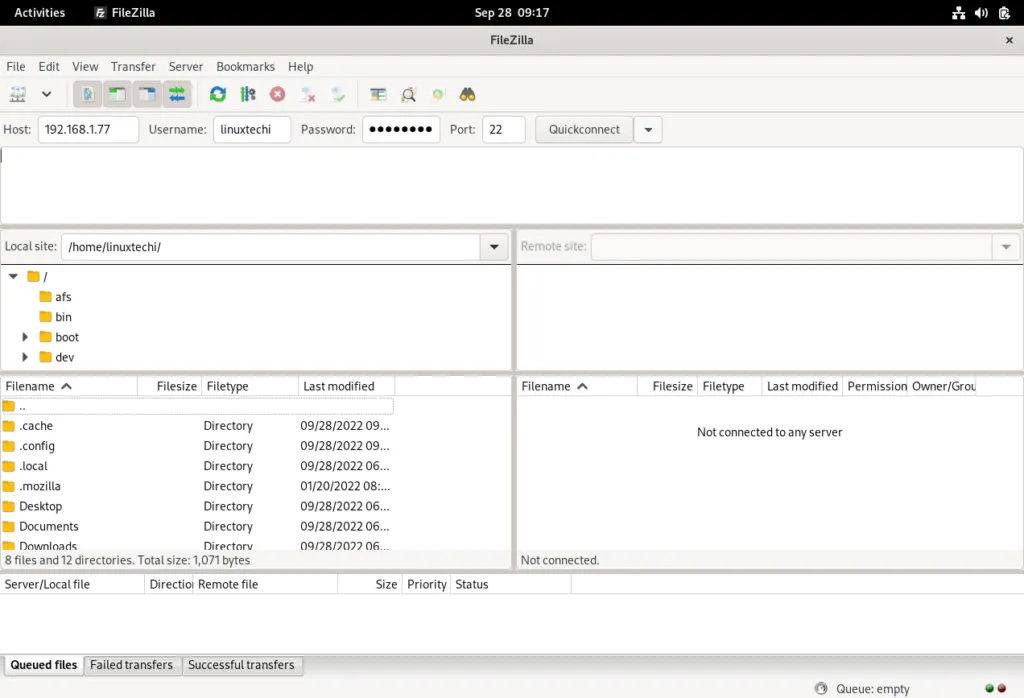Select parent directory '..' entry
This screenshot has width=1024, height=698.
tap(197, 406)
